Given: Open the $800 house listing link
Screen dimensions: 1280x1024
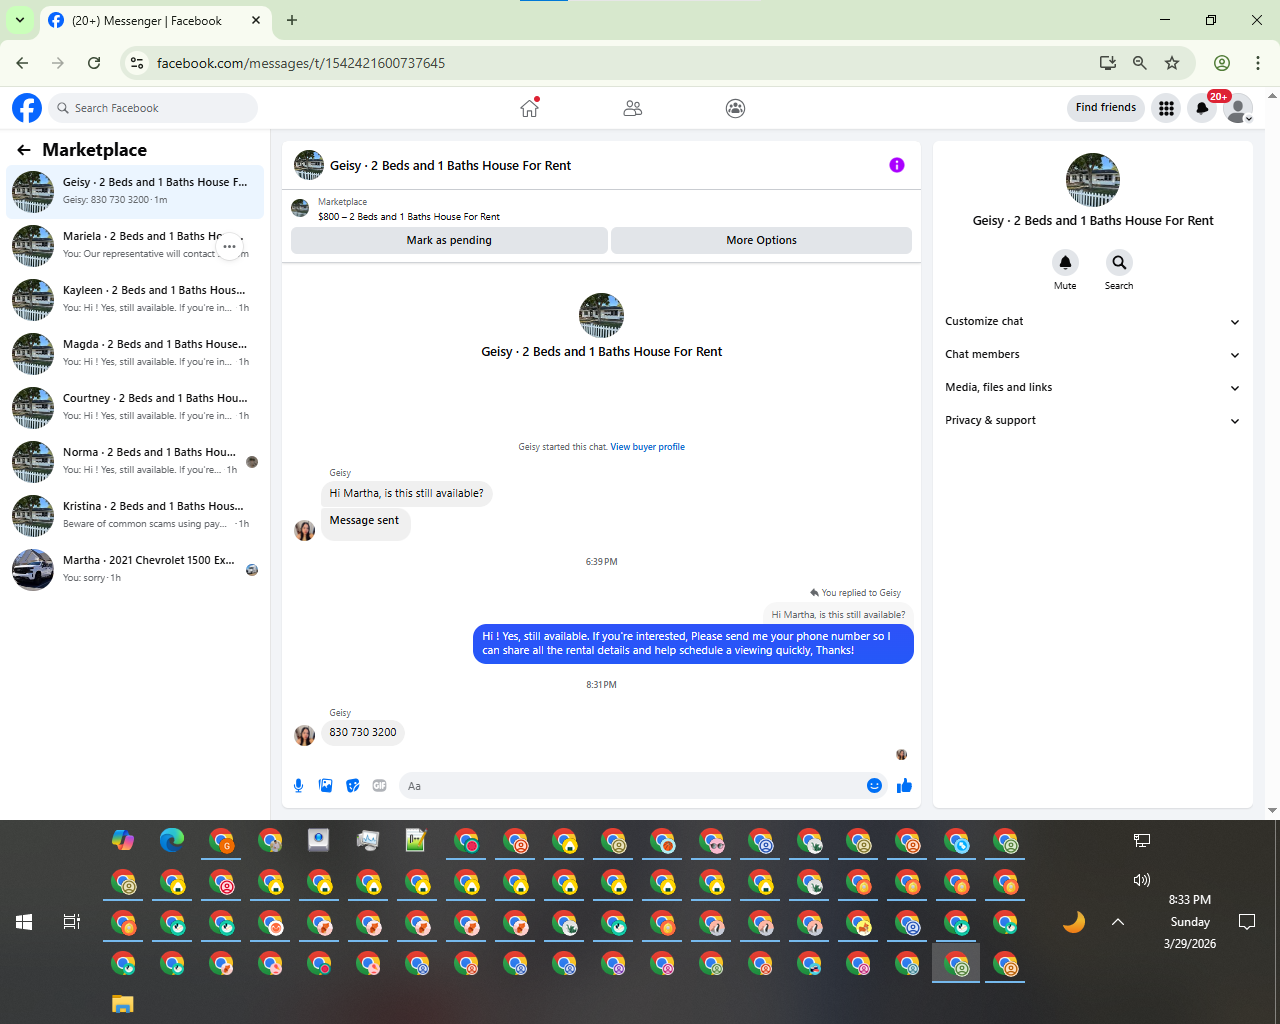Looking at the screenshot, I should point(409,217).
